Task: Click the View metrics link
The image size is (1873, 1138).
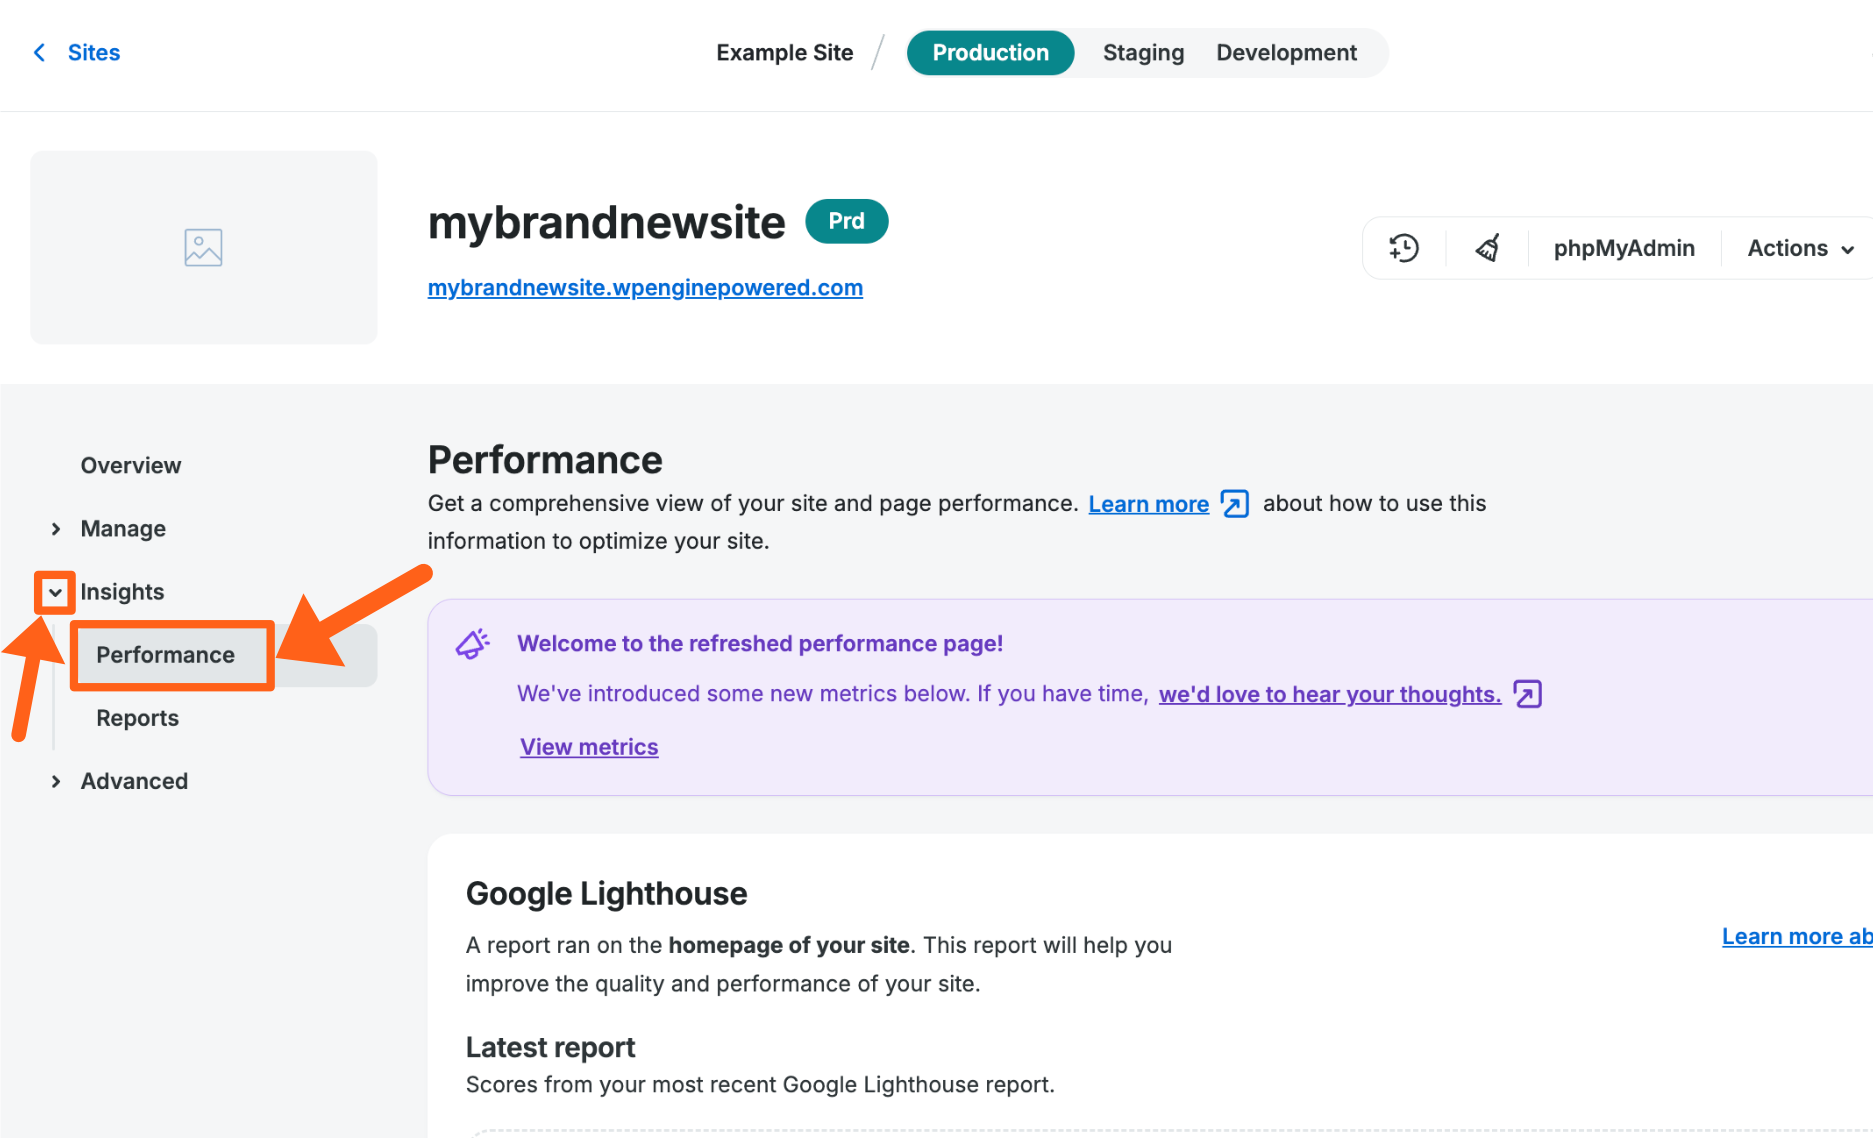Action: (x=589, y=747)
